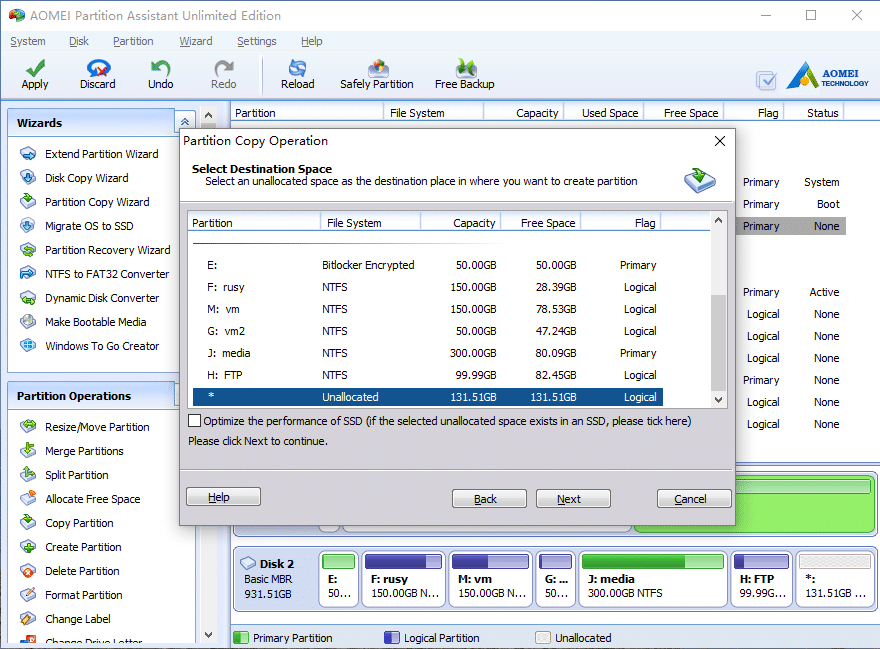Click the Apply checkmark toolbar icon
This screenshot has width=880, height=649.
[x=35, y=68]
